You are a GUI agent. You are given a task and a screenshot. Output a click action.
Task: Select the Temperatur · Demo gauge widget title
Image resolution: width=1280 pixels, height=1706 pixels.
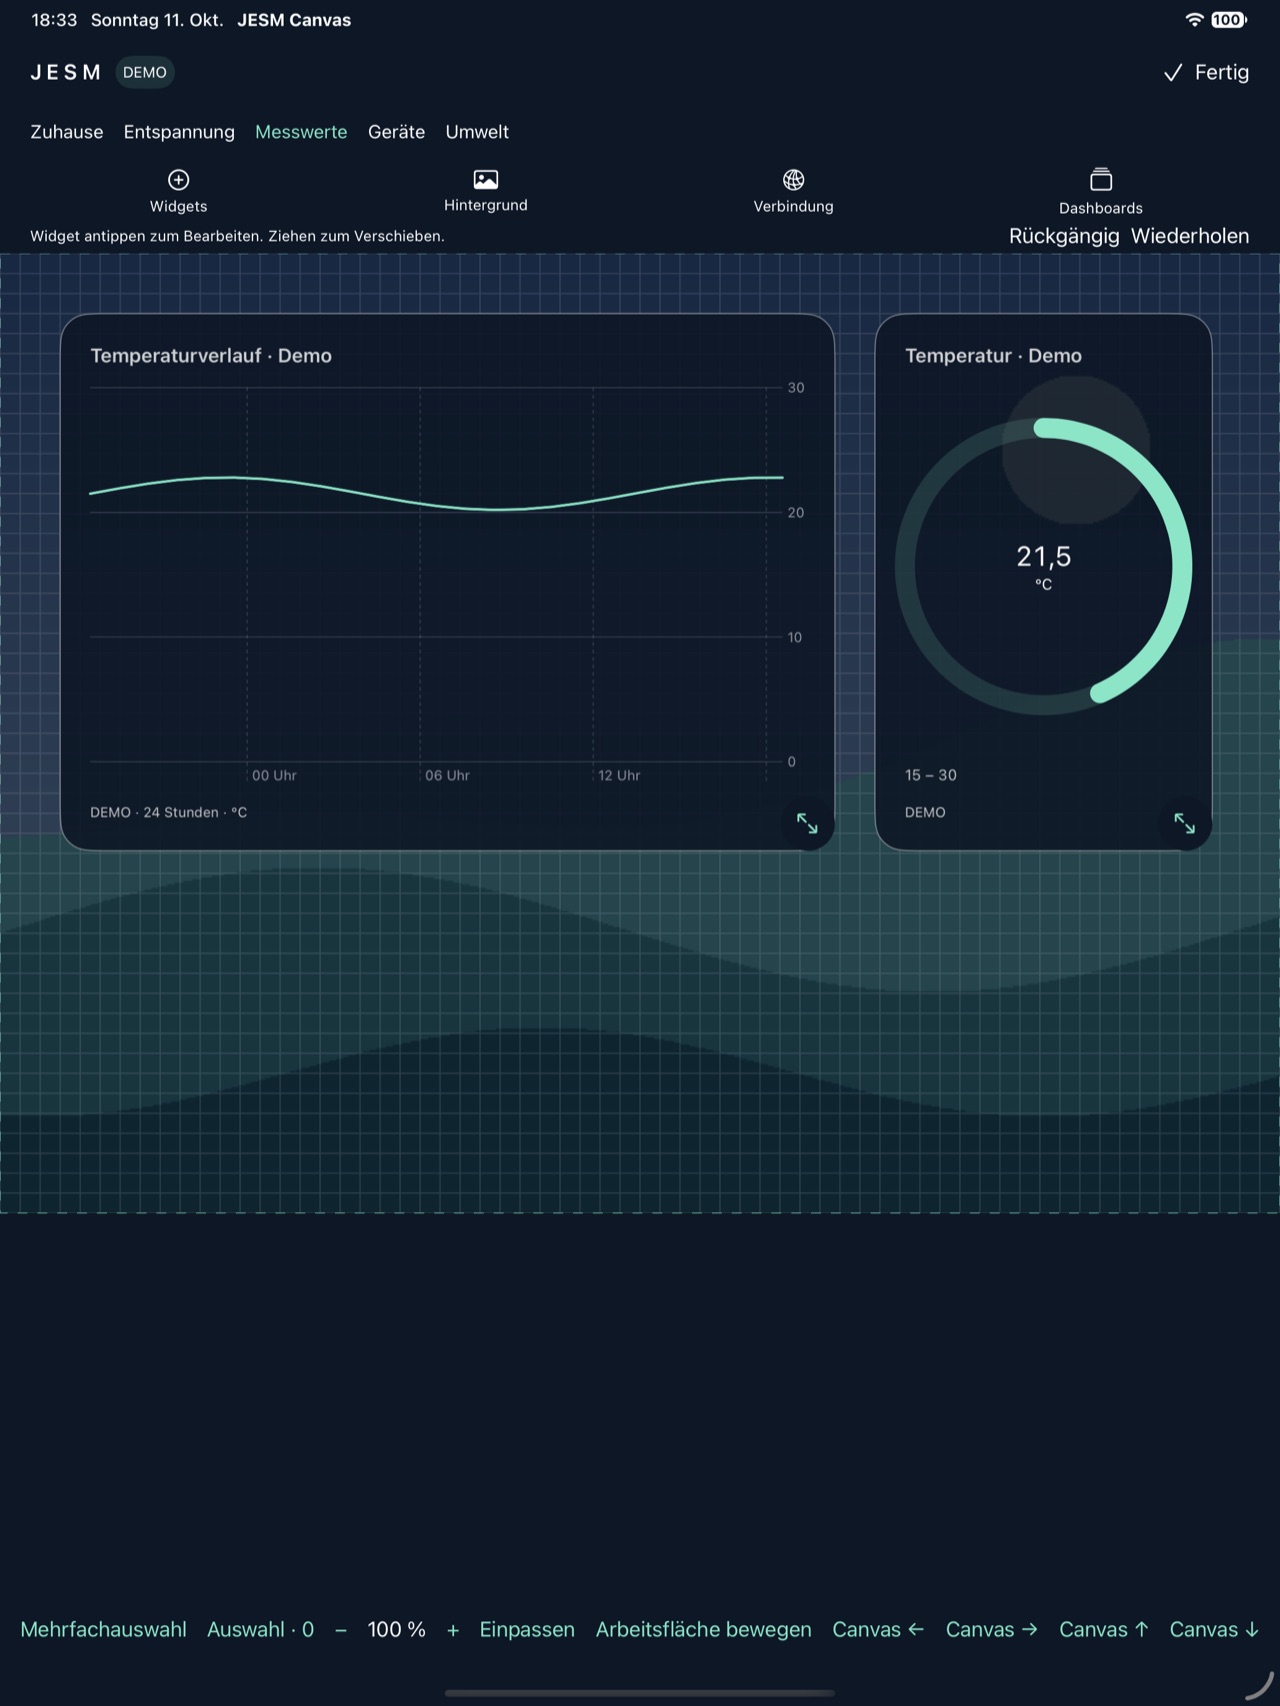pyautogui.click(x=993, y=356)
